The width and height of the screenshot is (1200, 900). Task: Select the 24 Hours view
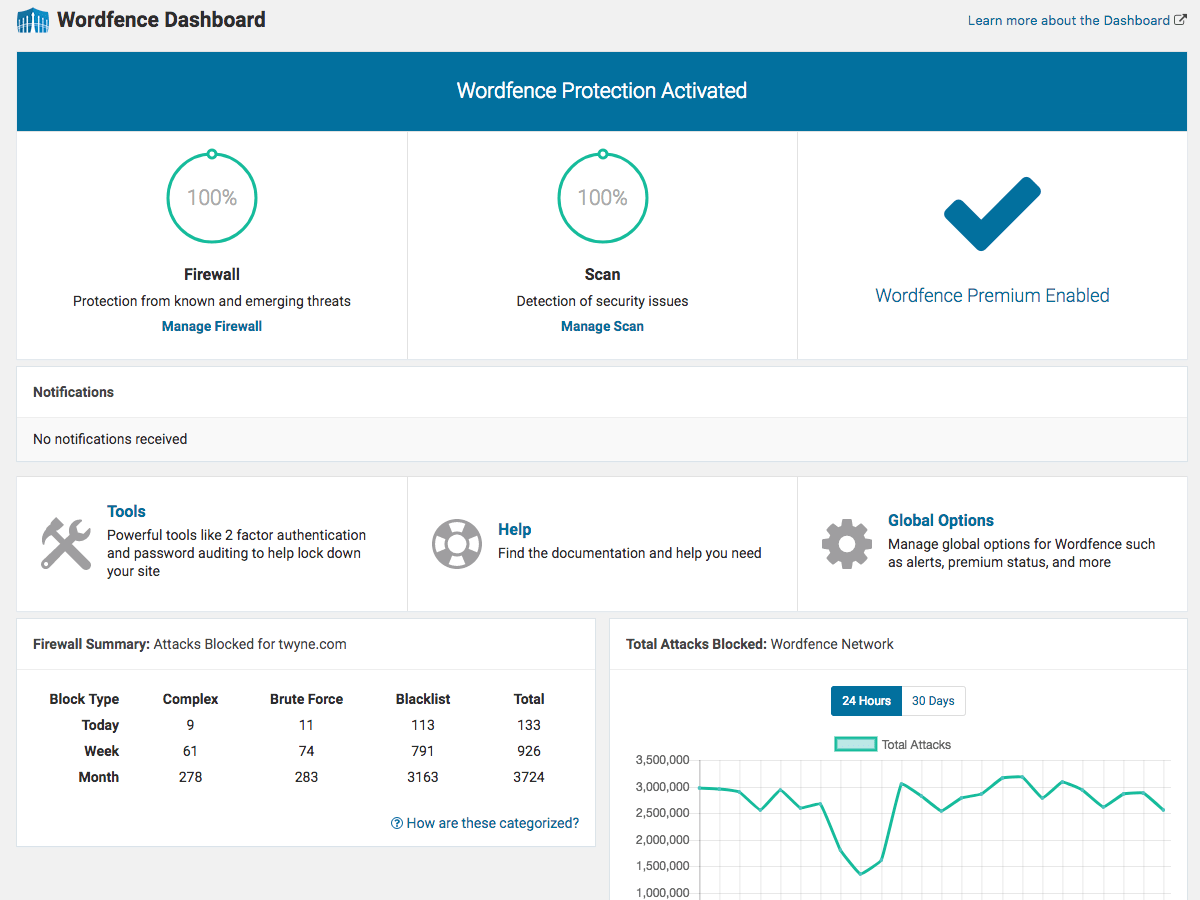click(866, 701)
